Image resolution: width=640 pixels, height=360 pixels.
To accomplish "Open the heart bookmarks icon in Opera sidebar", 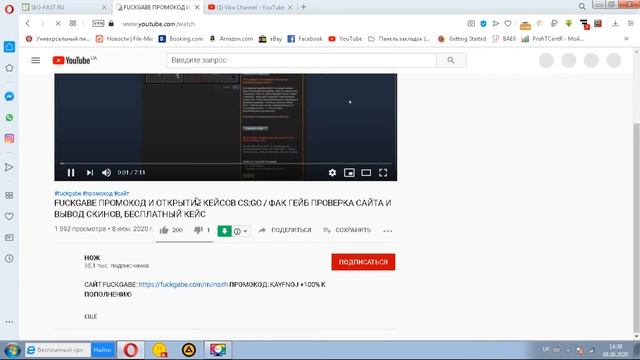I will 9,216.
